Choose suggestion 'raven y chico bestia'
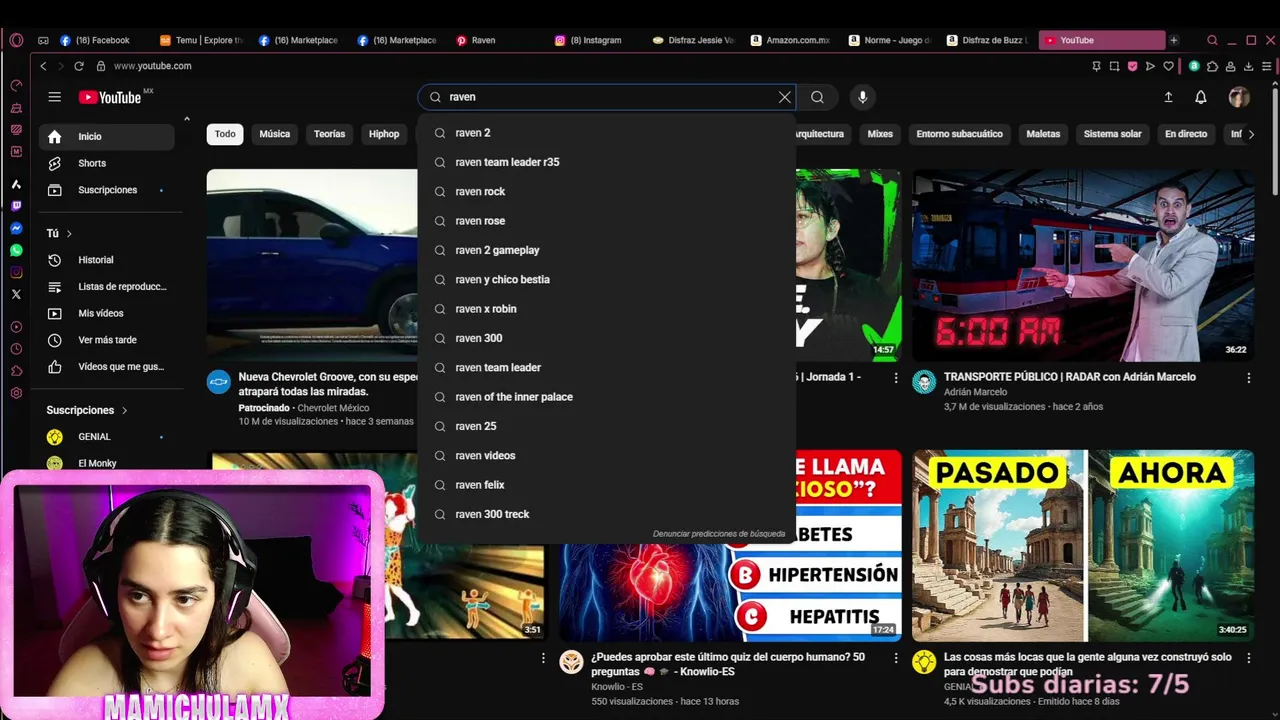 coord(606,279)
